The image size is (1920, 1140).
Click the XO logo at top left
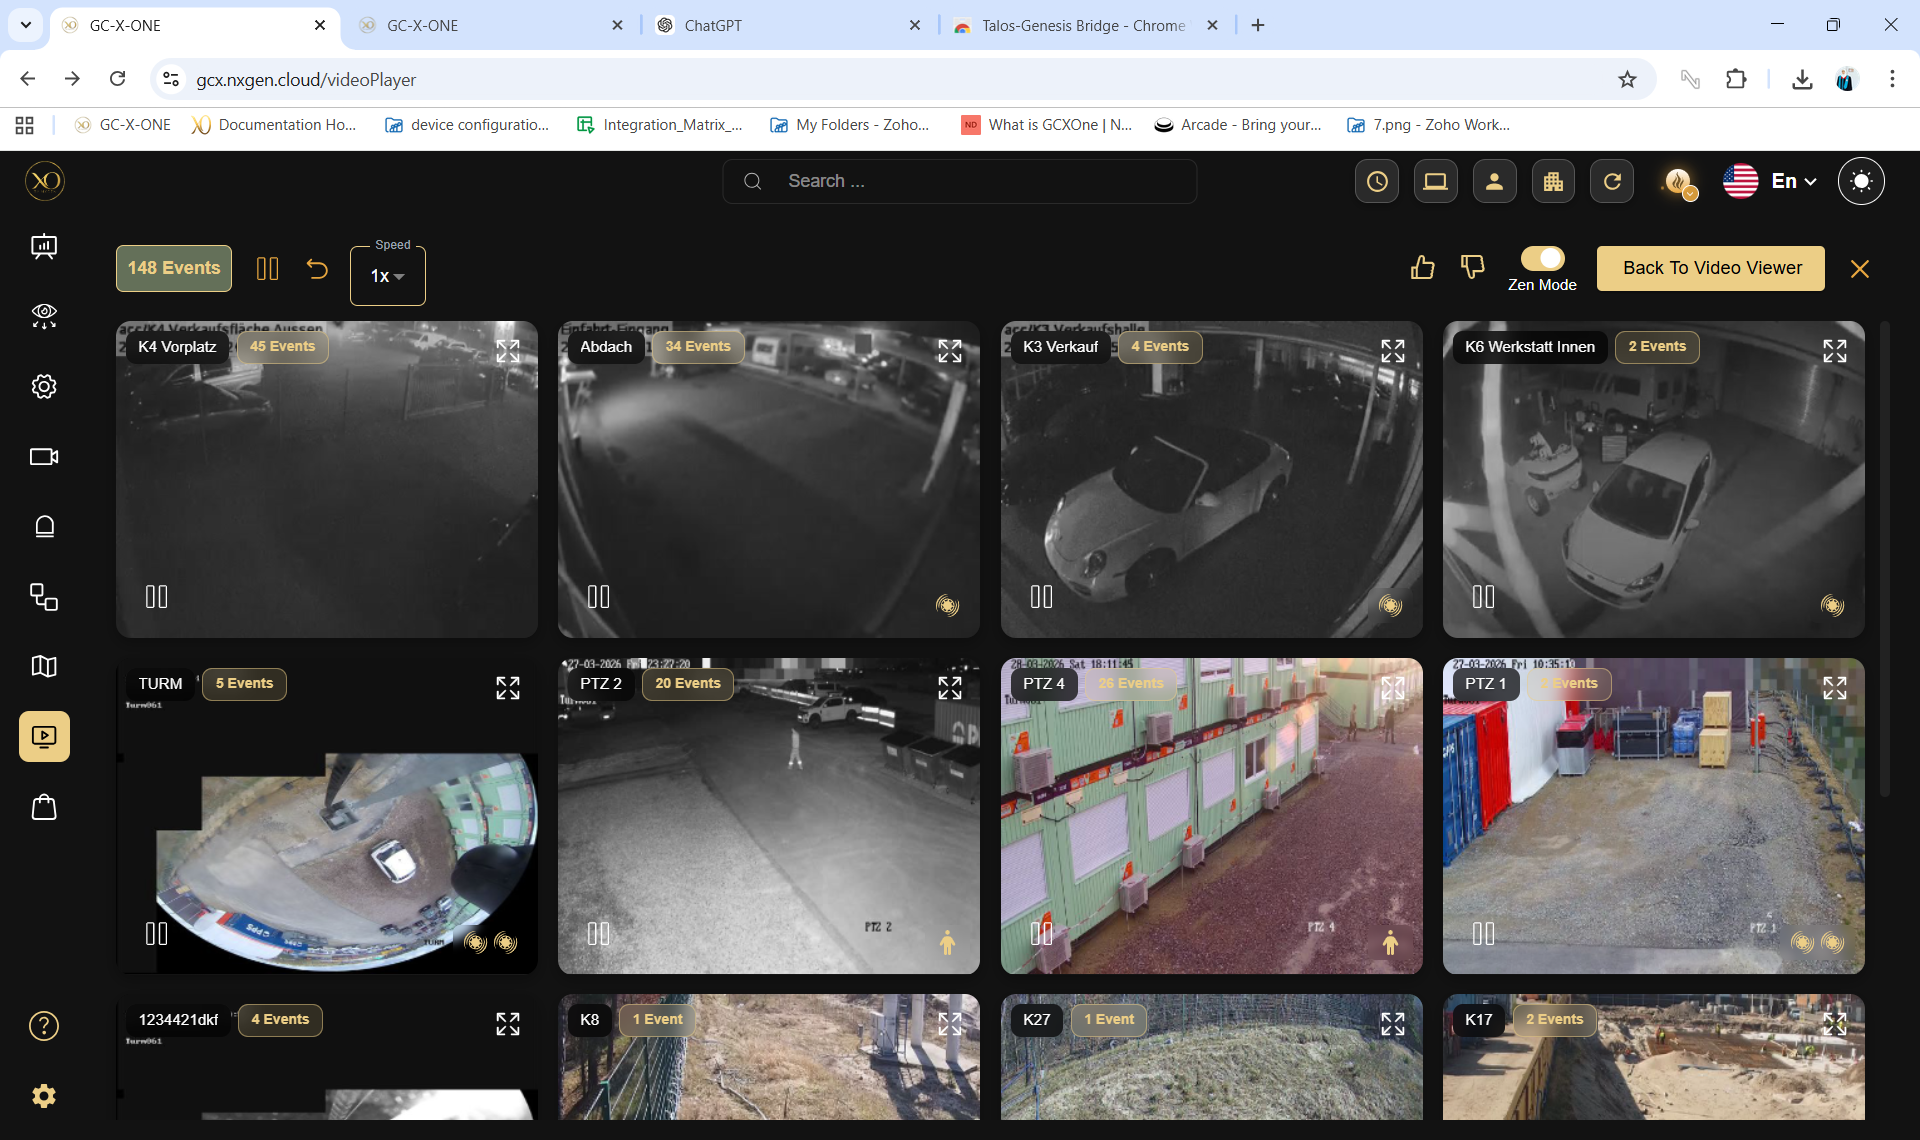(x=45, y=181)
